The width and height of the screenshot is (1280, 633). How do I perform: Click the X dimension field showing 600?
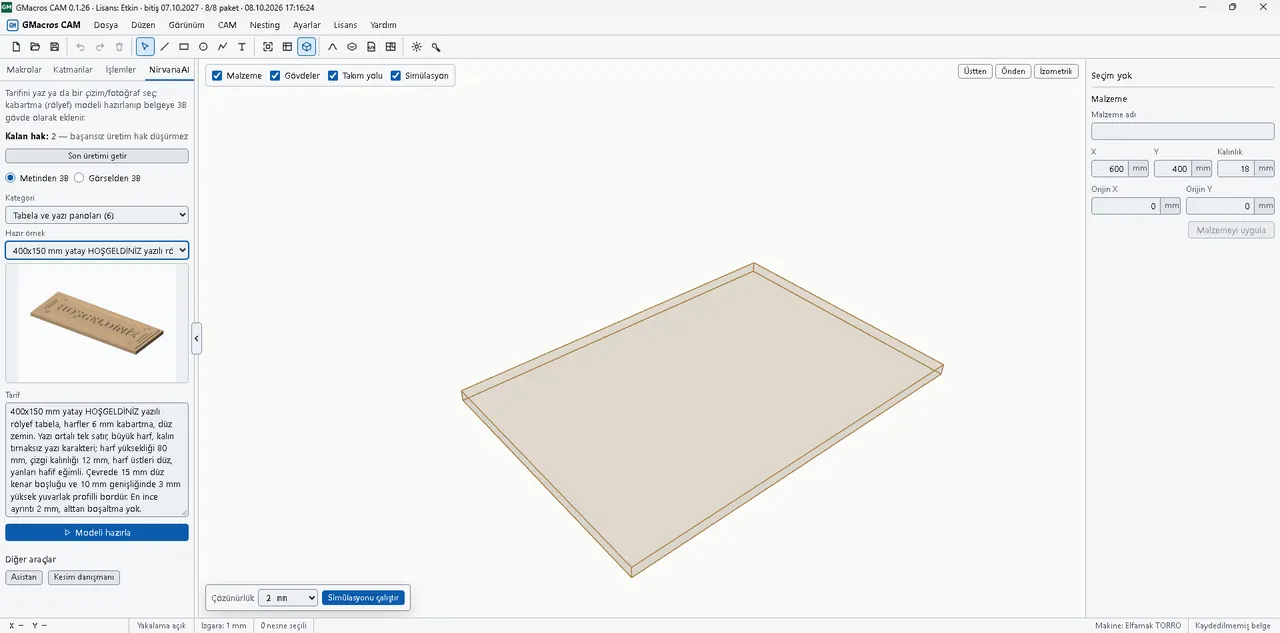[x=1110, y=169]
